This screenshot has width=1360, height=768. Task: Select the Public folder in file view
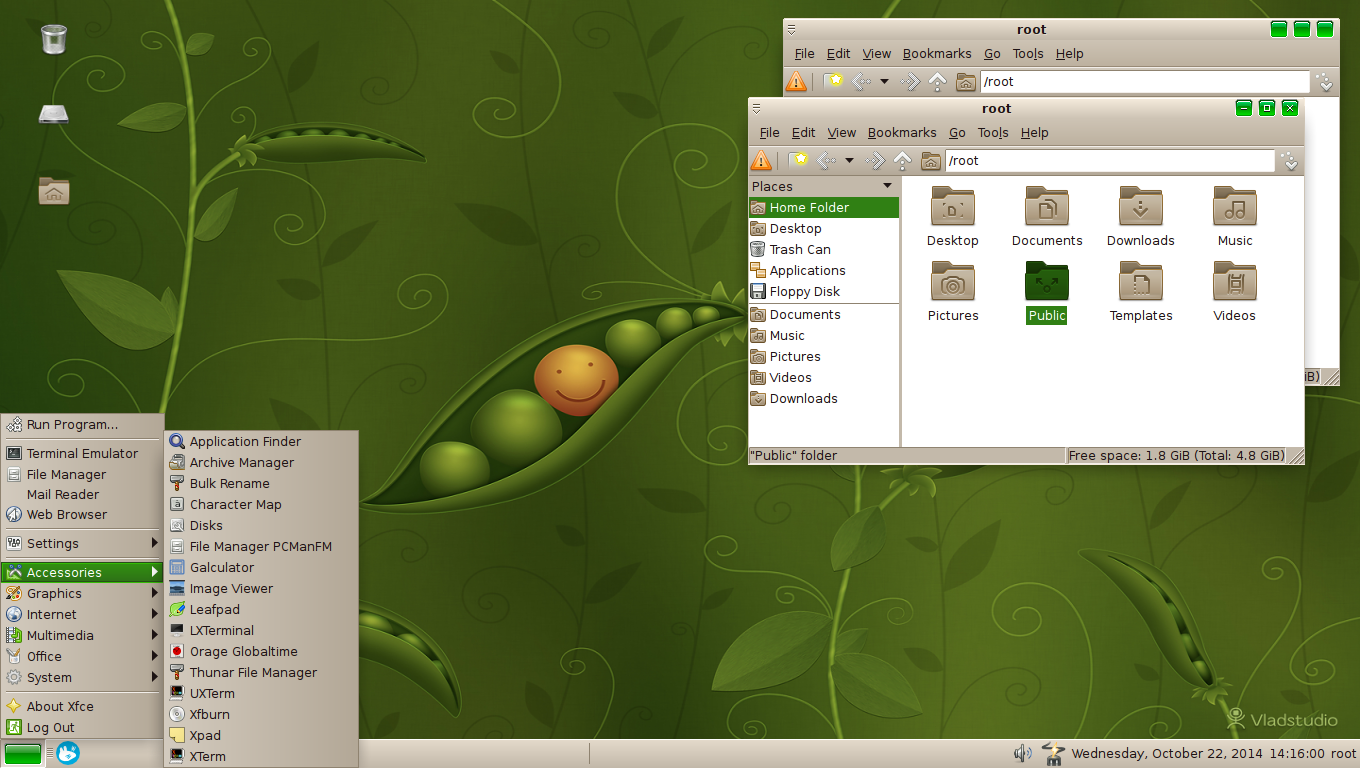click(x=1047, y=291)
